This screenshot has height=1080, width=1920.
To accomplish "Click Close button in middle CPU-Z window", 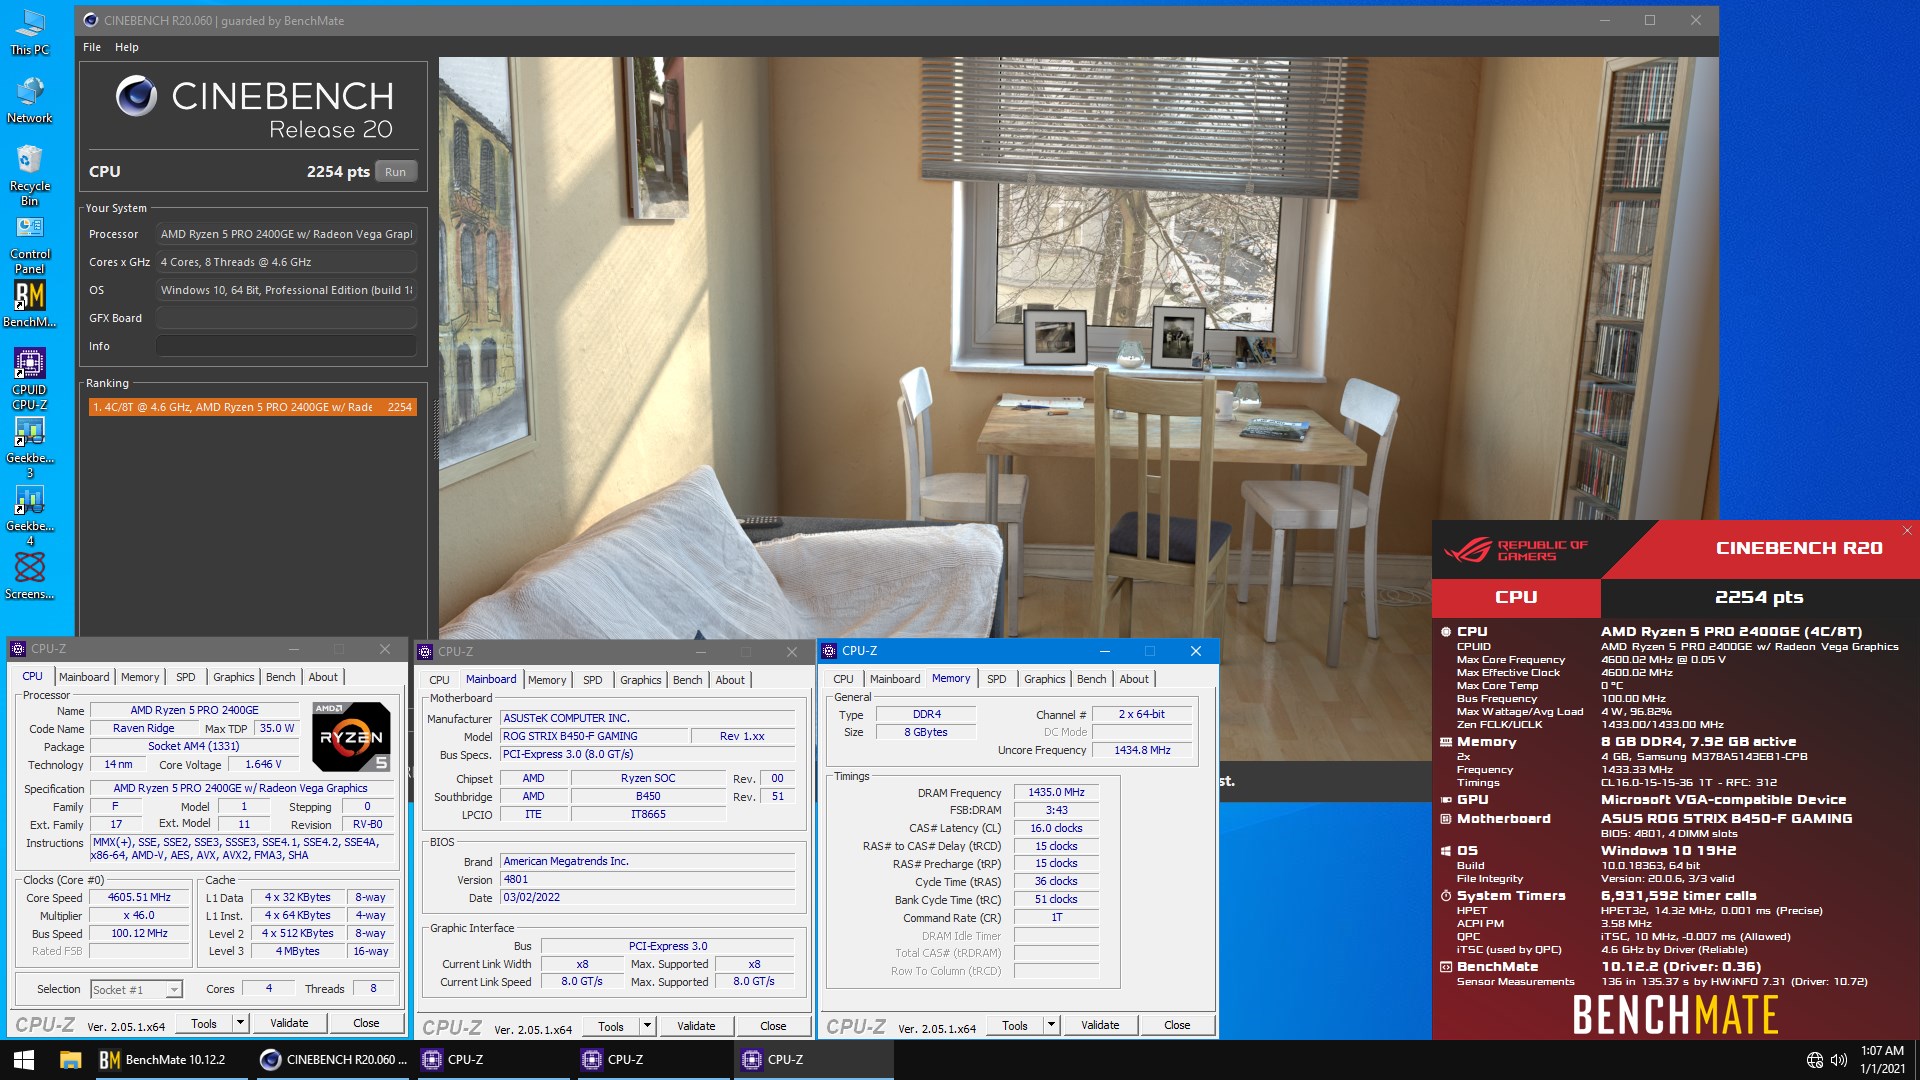I will click(x=773, y=1026).
